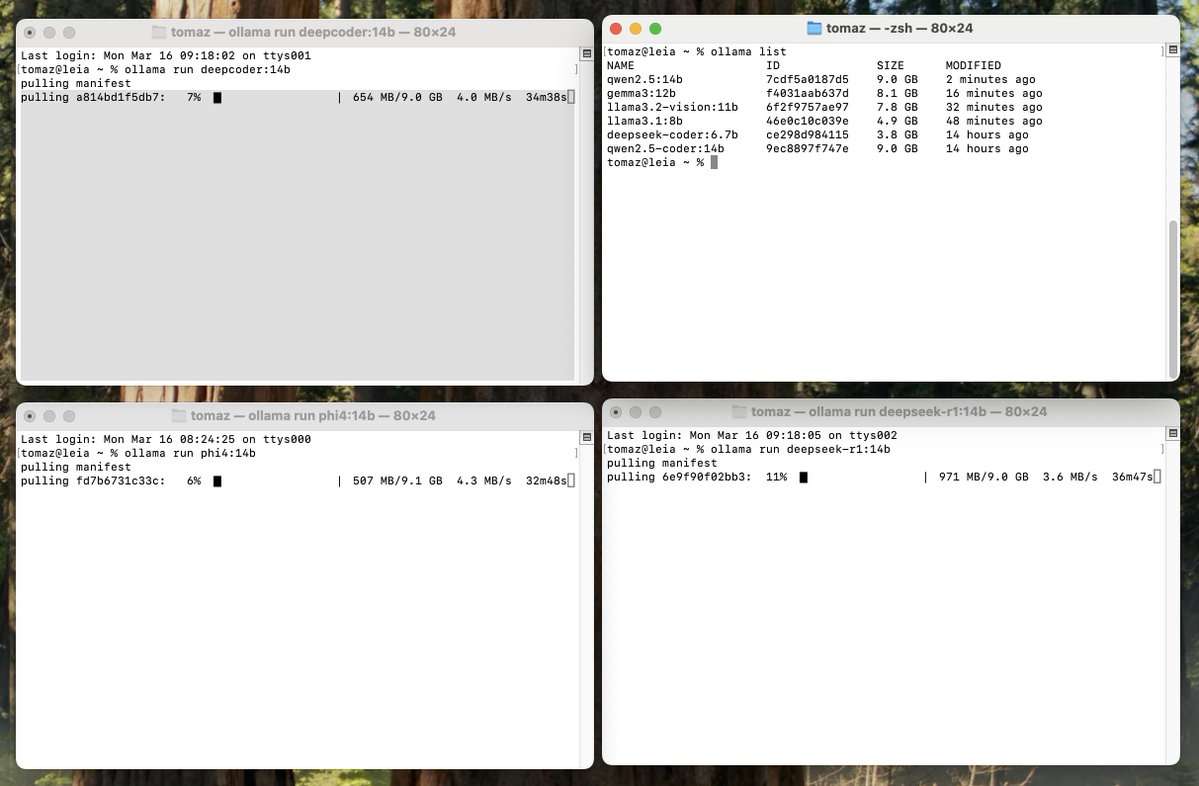The image size is (1199, 786).
Task: Click the ID 6f2f9757ae97 in the list
Action: pos(807,107)
